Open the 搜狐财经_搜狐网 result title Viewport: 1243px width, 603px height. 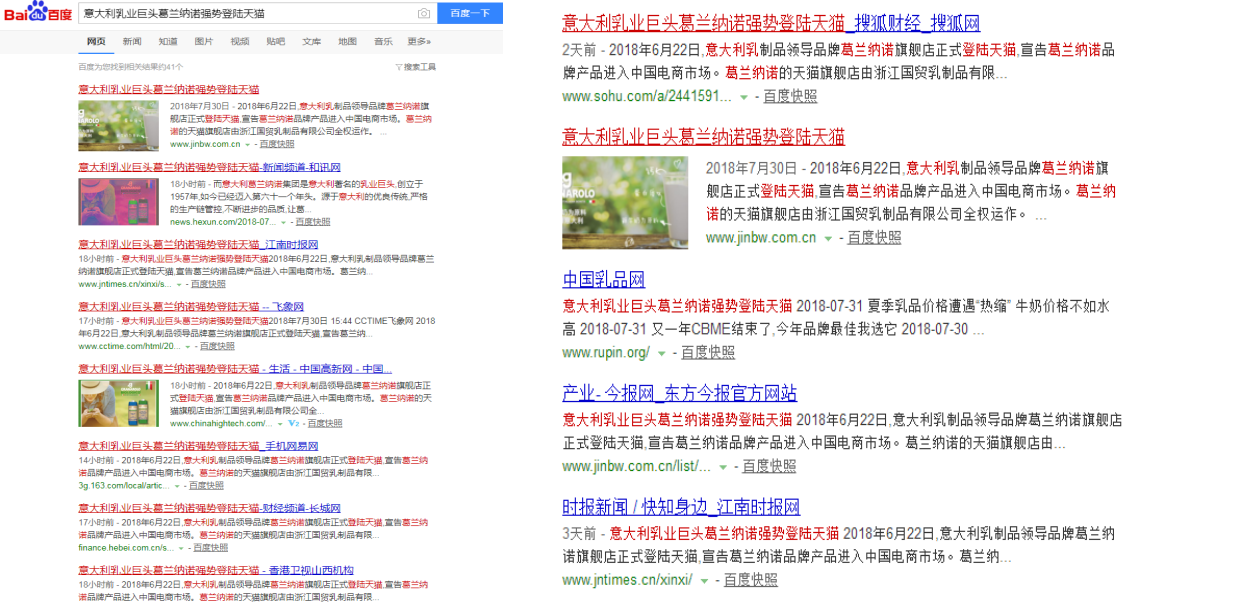[x=771, y=23]
